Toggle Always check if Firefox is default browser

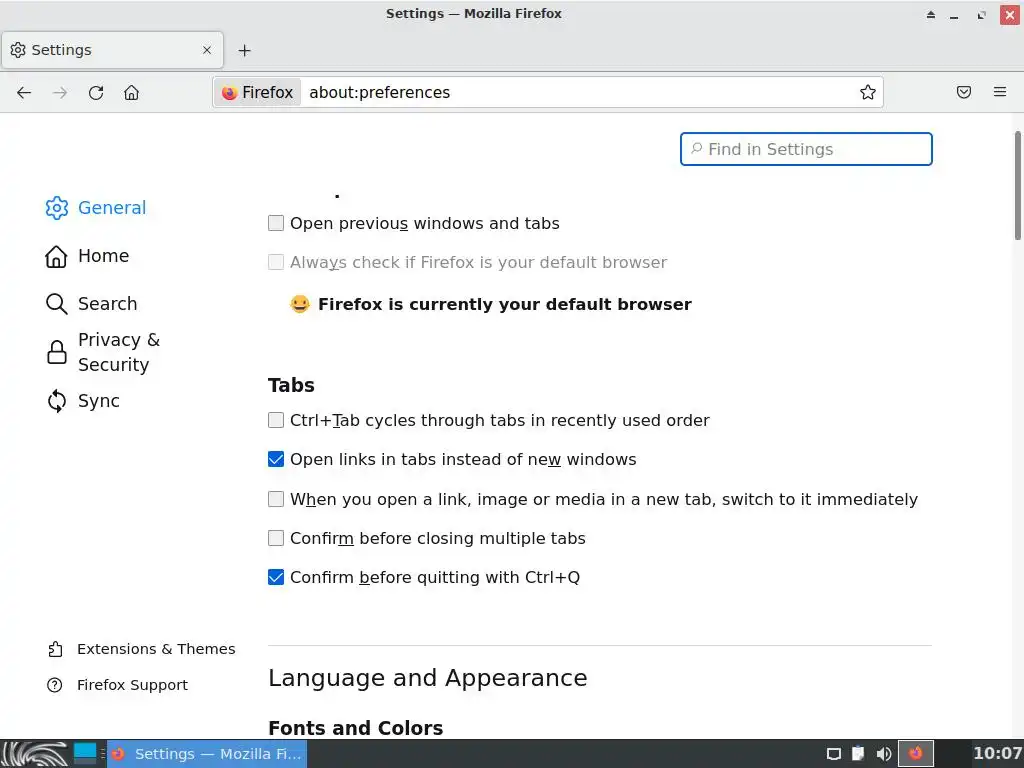(276, 263)
